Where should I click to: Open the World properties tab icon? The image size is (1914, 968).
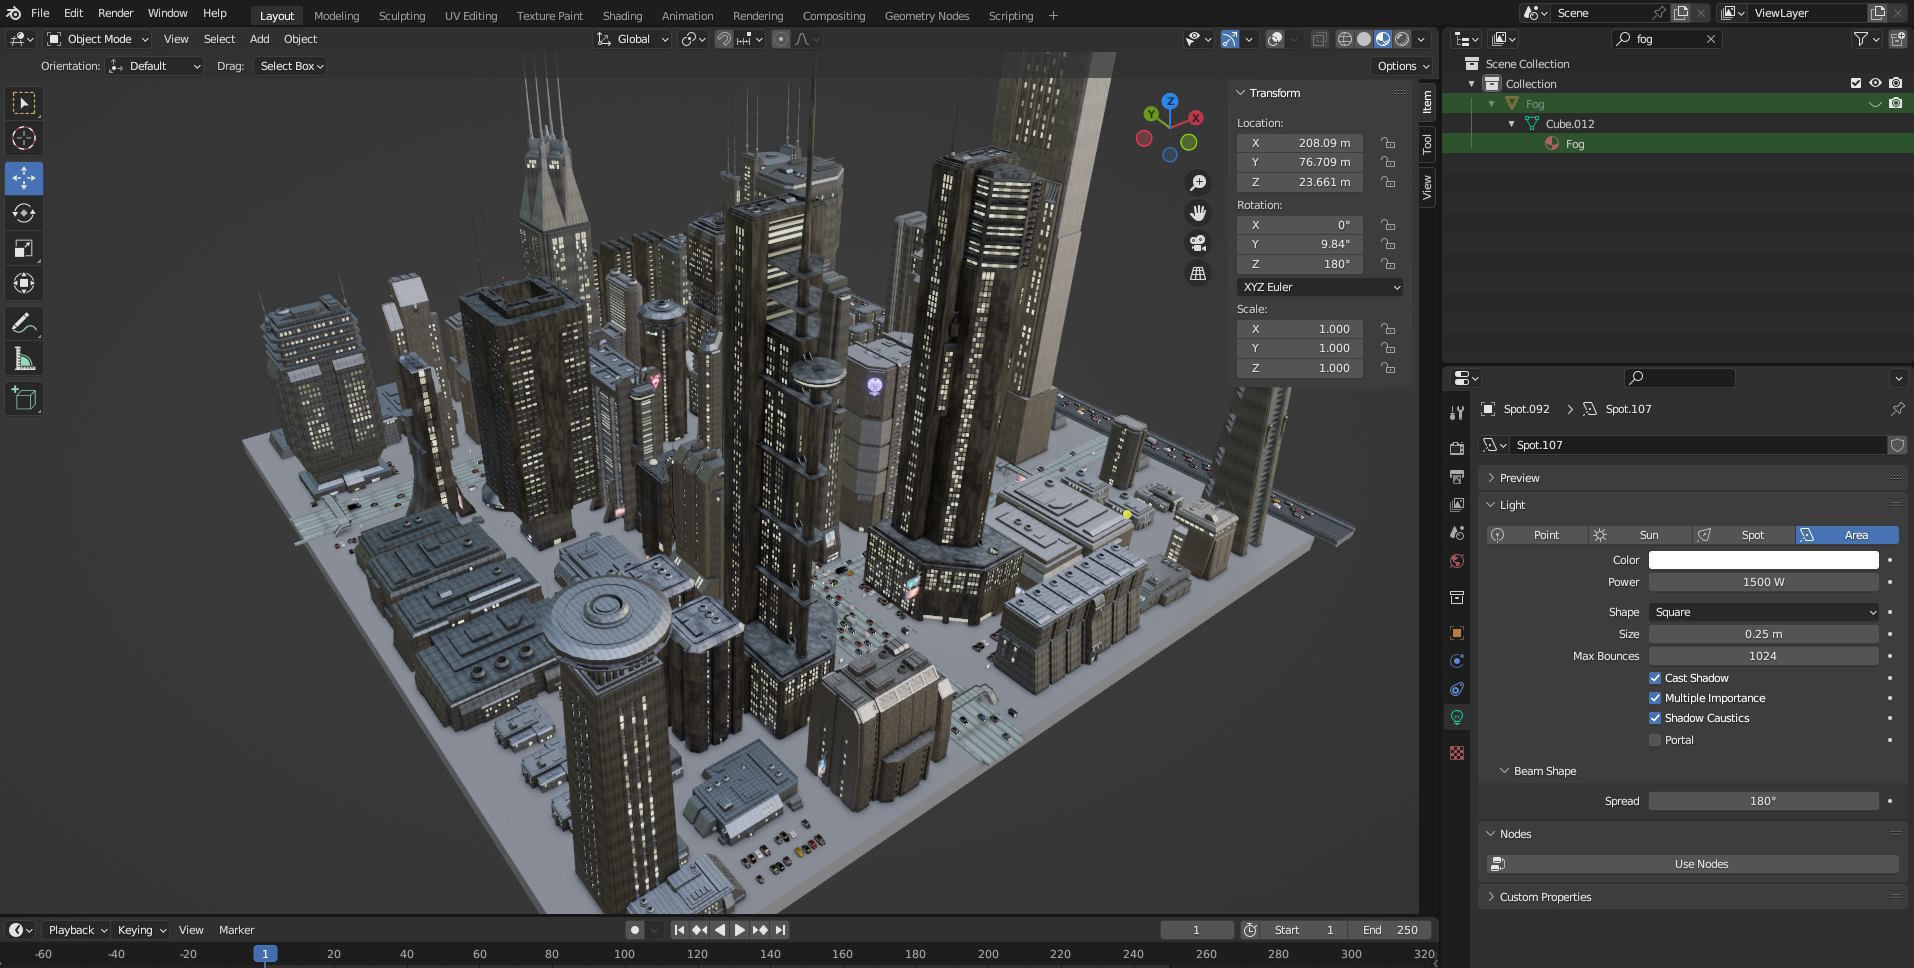[x=1457, y=561]
